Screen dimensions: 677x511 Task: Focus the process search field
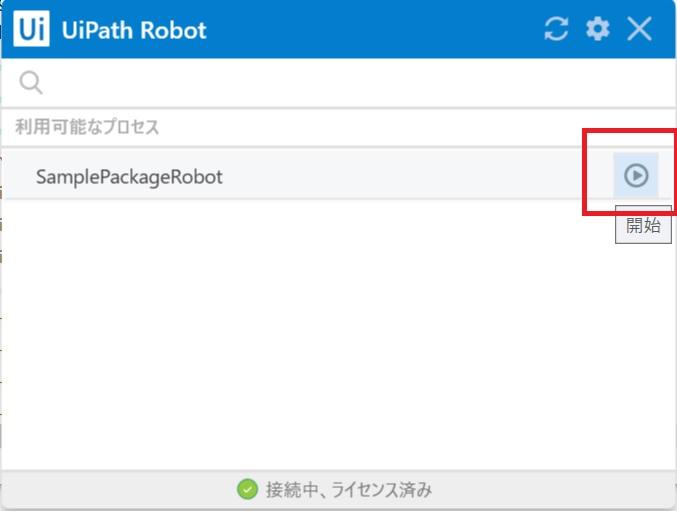[300, 82]
